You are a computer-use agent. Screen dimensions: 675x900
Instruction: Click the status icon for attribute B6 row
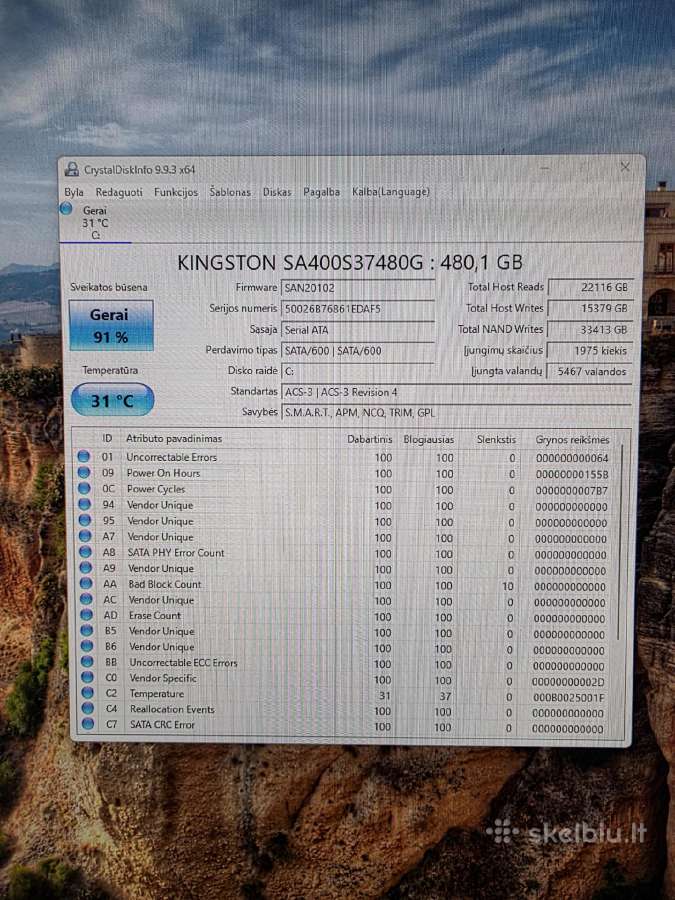click(87, 646)
